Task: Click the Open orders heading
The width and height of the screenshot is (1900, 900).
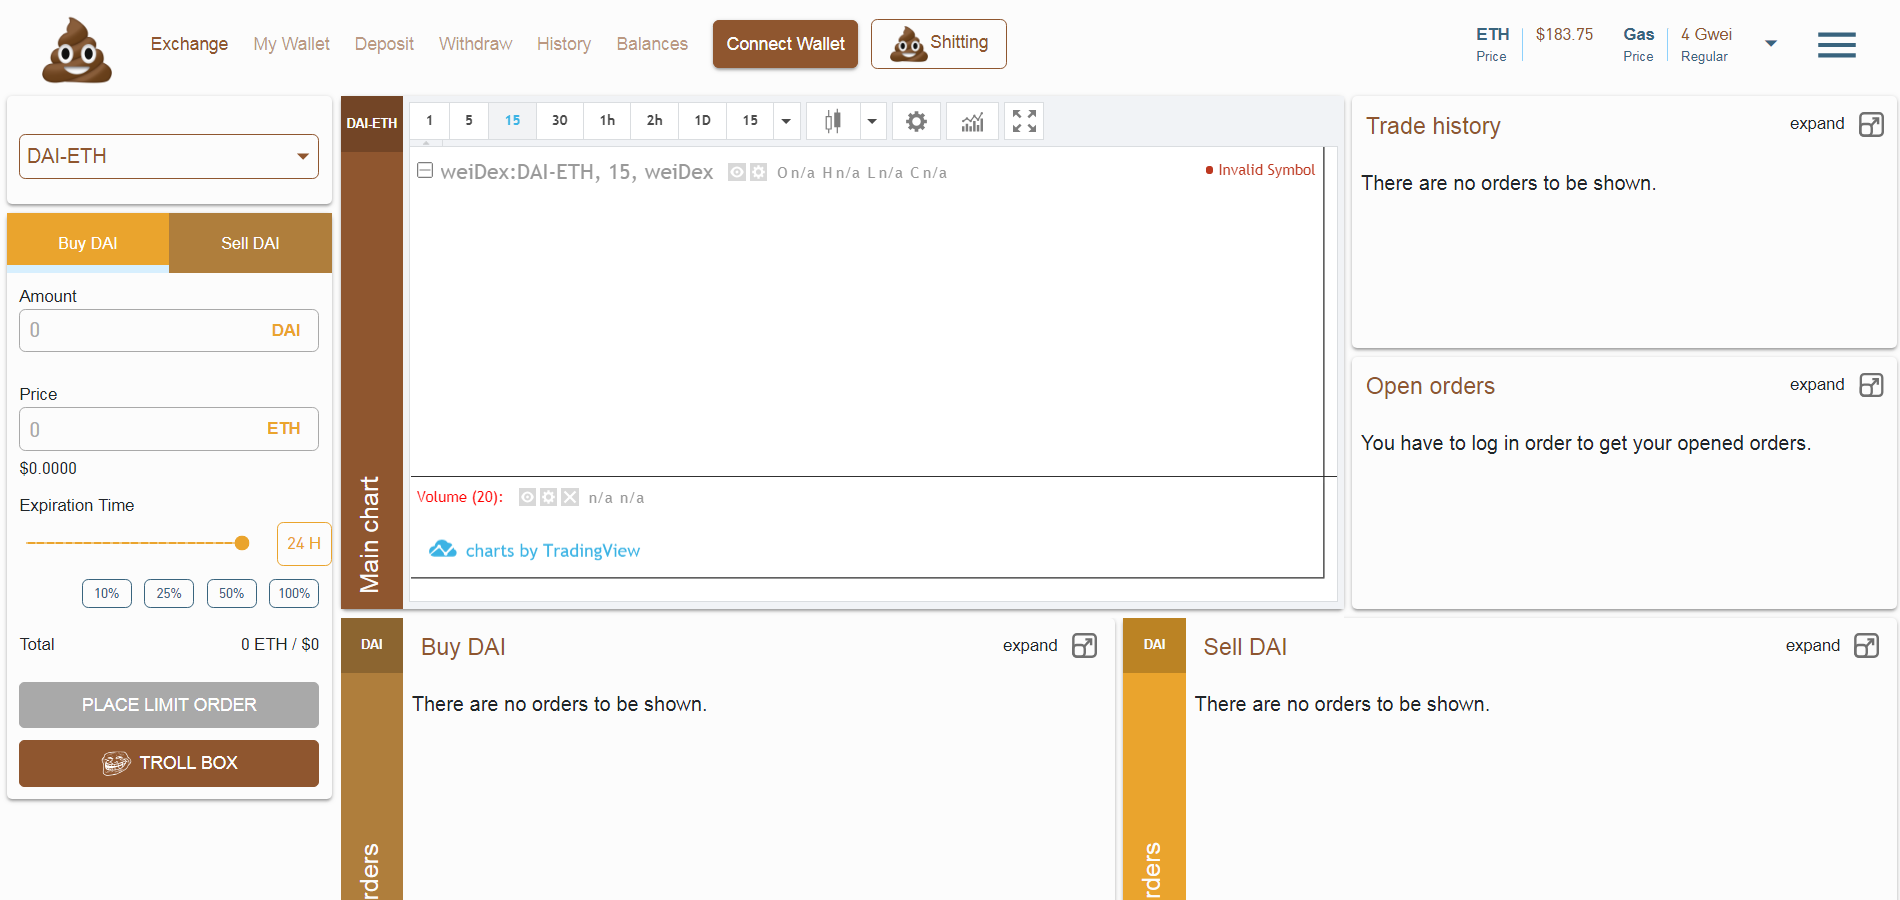Action: [1430, 386]
